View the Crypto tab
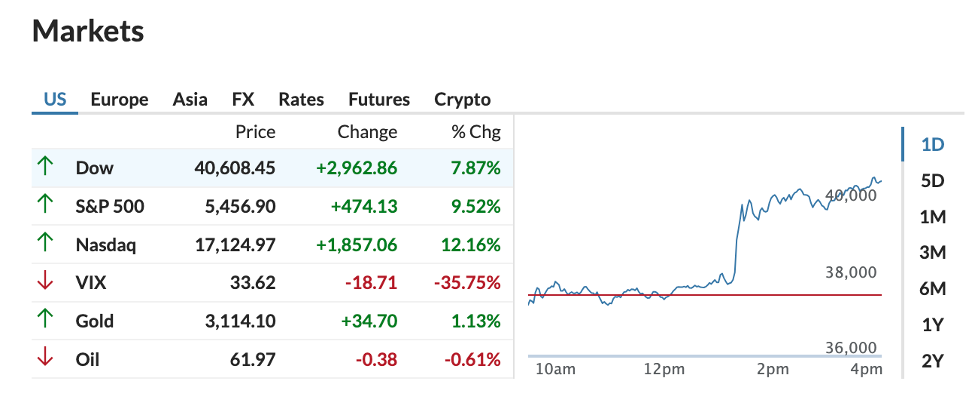 pyautogui.click(x=462, y=99)
